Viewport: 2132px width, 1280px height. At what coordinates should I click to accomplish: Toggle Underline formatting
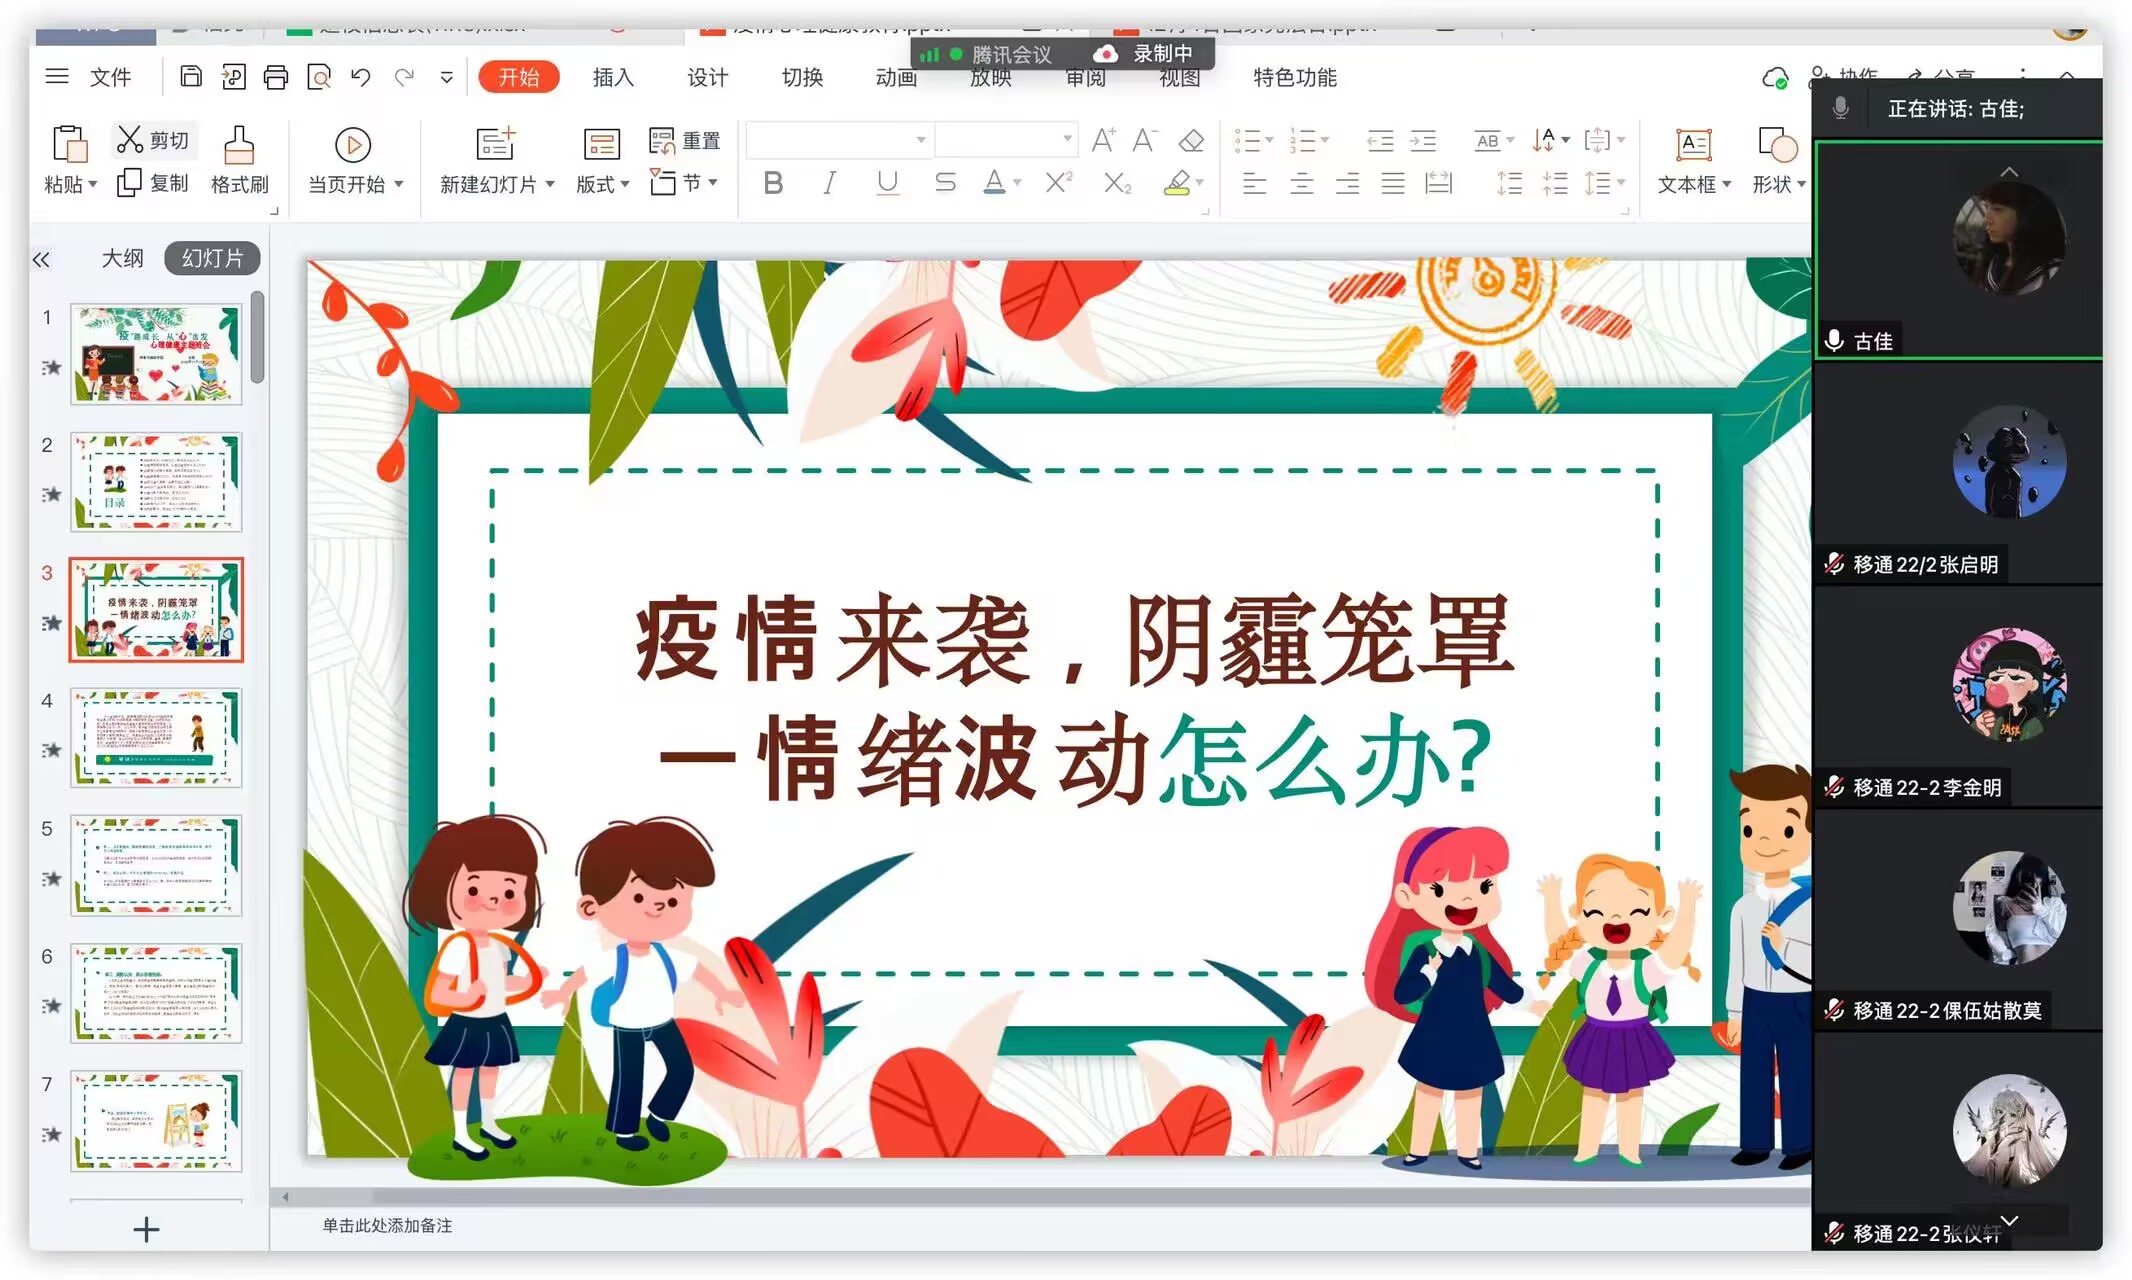point(887,183)
